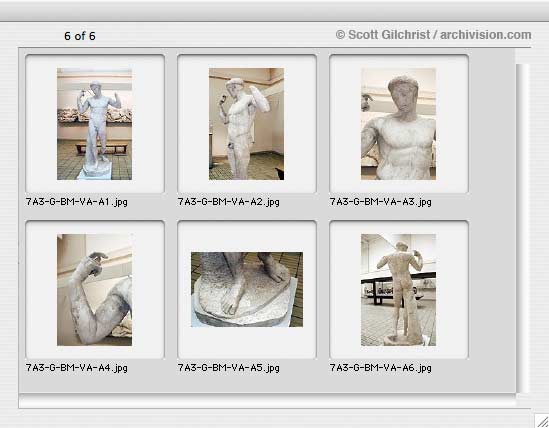Screen dimensions: 549x428
Task: Open the torso close-up thumbnail A3
Action: coord(398,124)
